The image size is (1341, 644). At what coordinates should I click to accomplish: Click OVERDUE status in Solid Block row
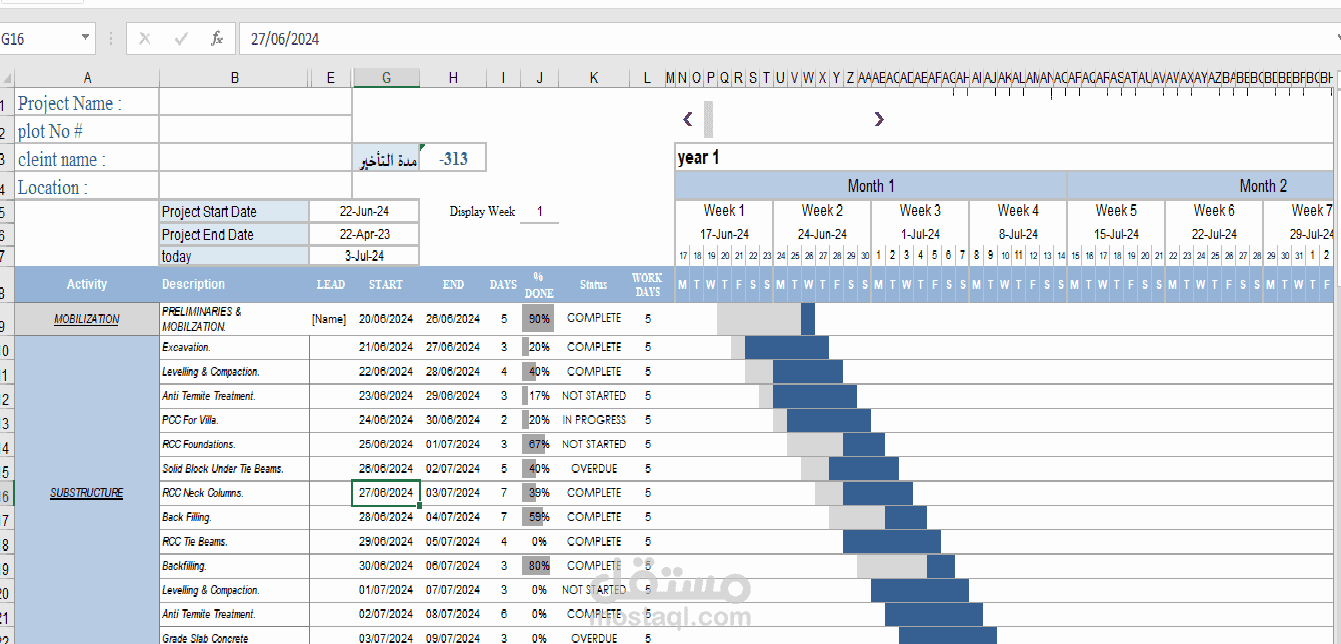[593, 468]
